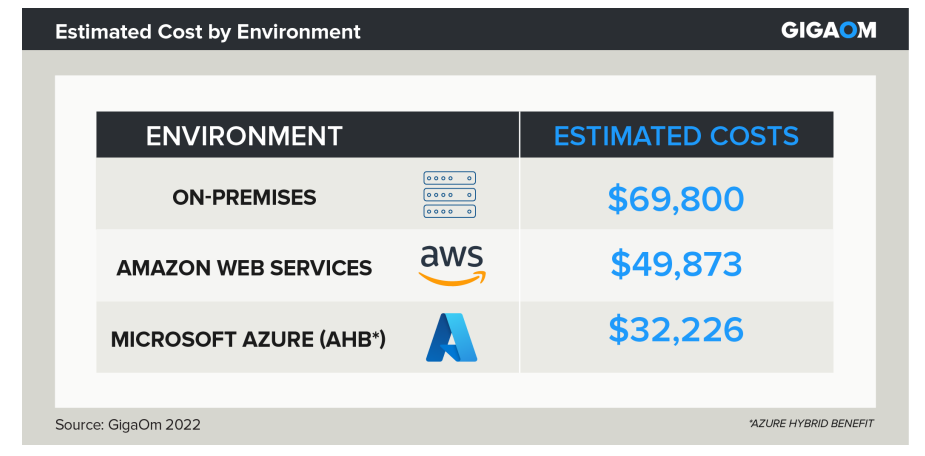Select the $49,873 cost value

(676, 264)
